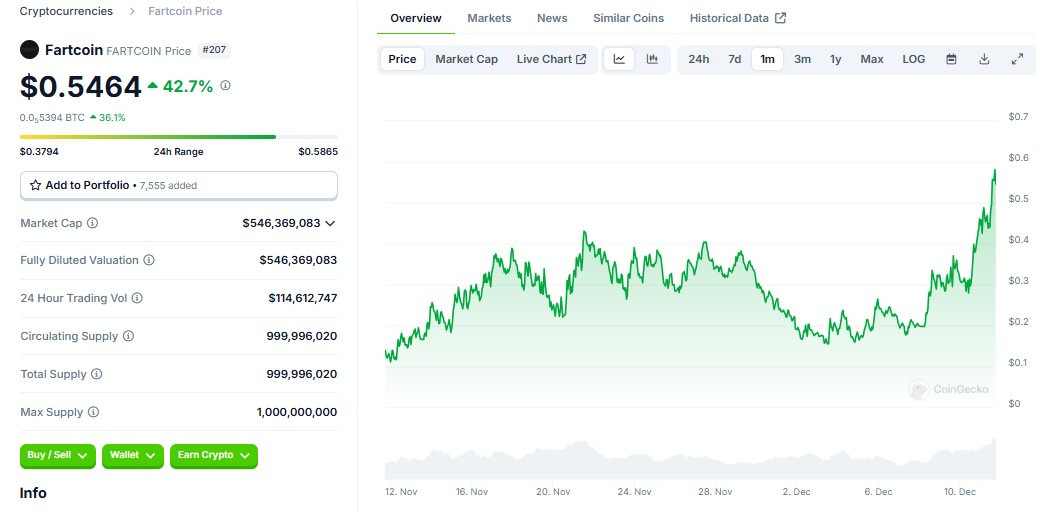Click the Info section heading
The width and height of the screenshot is (1046, 512).
coord(33,493)
